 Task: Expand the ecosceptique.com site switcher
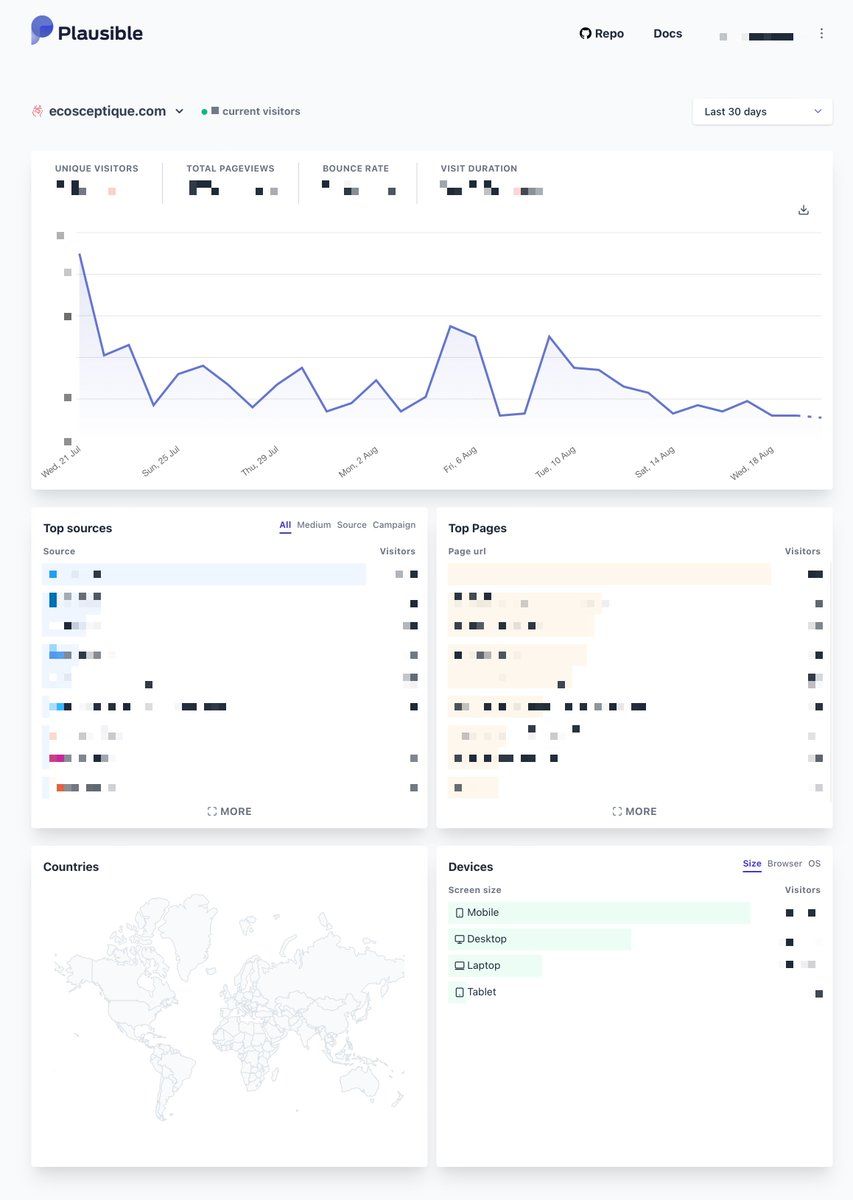click(x=108, y=111)
